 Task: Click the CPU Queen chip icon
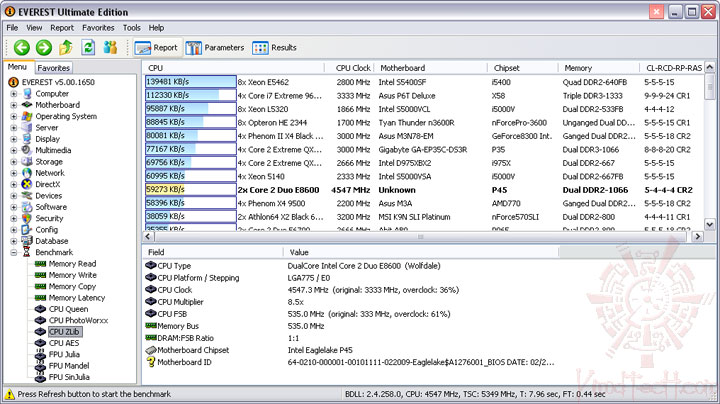pyautogui.click(x=41, y=309)
